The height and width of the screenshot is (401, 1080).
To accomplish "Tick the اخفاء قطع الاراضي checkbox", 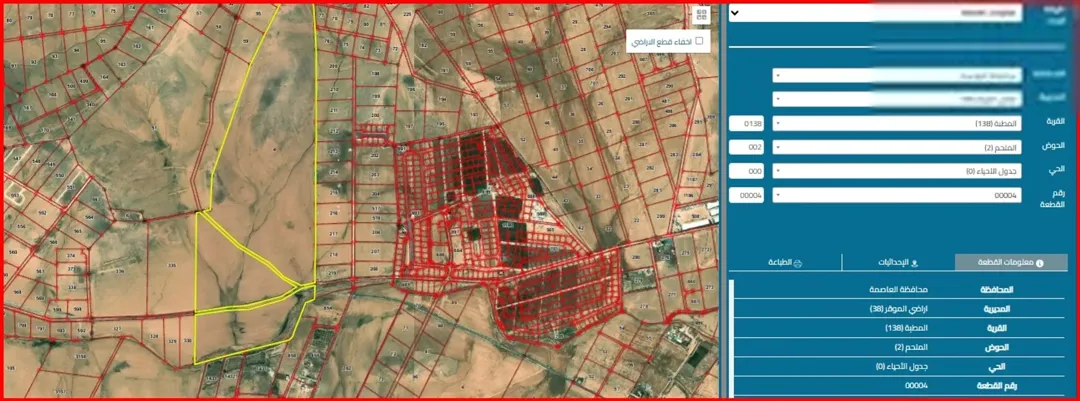I will pyautogui.click(x=699, y=41).
